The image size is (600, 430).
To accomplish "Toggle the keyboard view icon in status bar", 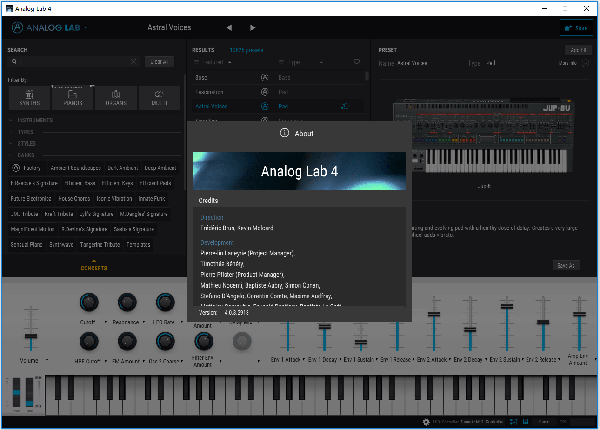I will 525,422.
